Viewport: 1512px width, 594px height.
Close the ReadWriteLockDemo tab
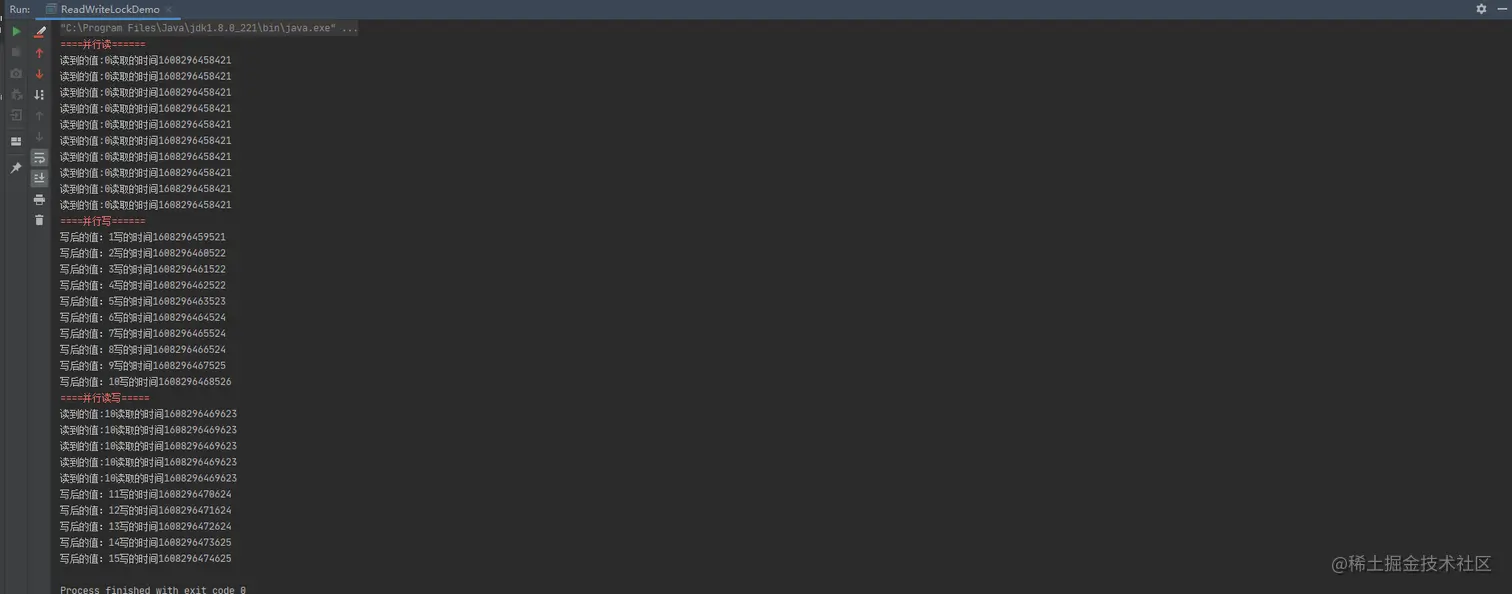(x=168, y=9)
